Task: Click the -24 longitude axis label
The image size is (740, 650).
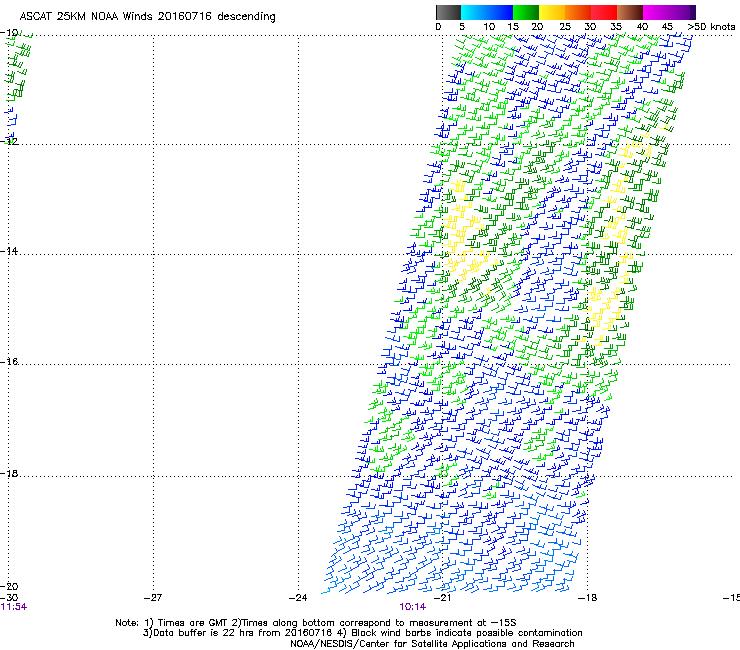Action: [x=298, y=597]
